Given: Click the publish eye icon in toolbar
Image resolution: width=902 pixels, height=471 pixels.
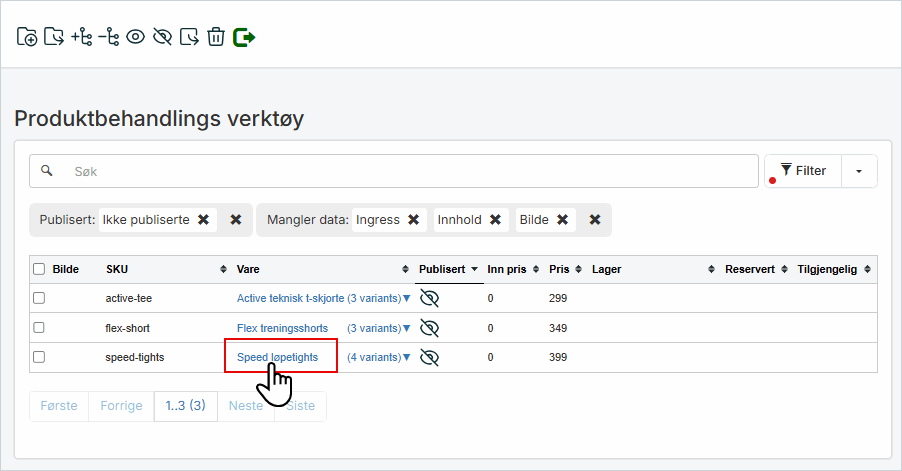Looking at the screenshot, I should tap(135, 37).
